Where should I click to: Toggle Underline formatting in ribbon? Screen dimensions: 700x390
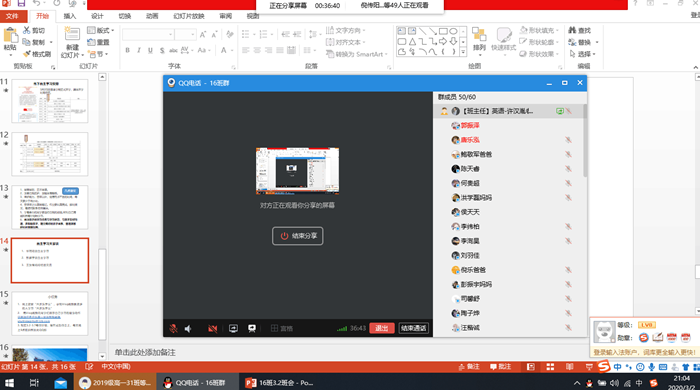(x=150, y=50)
